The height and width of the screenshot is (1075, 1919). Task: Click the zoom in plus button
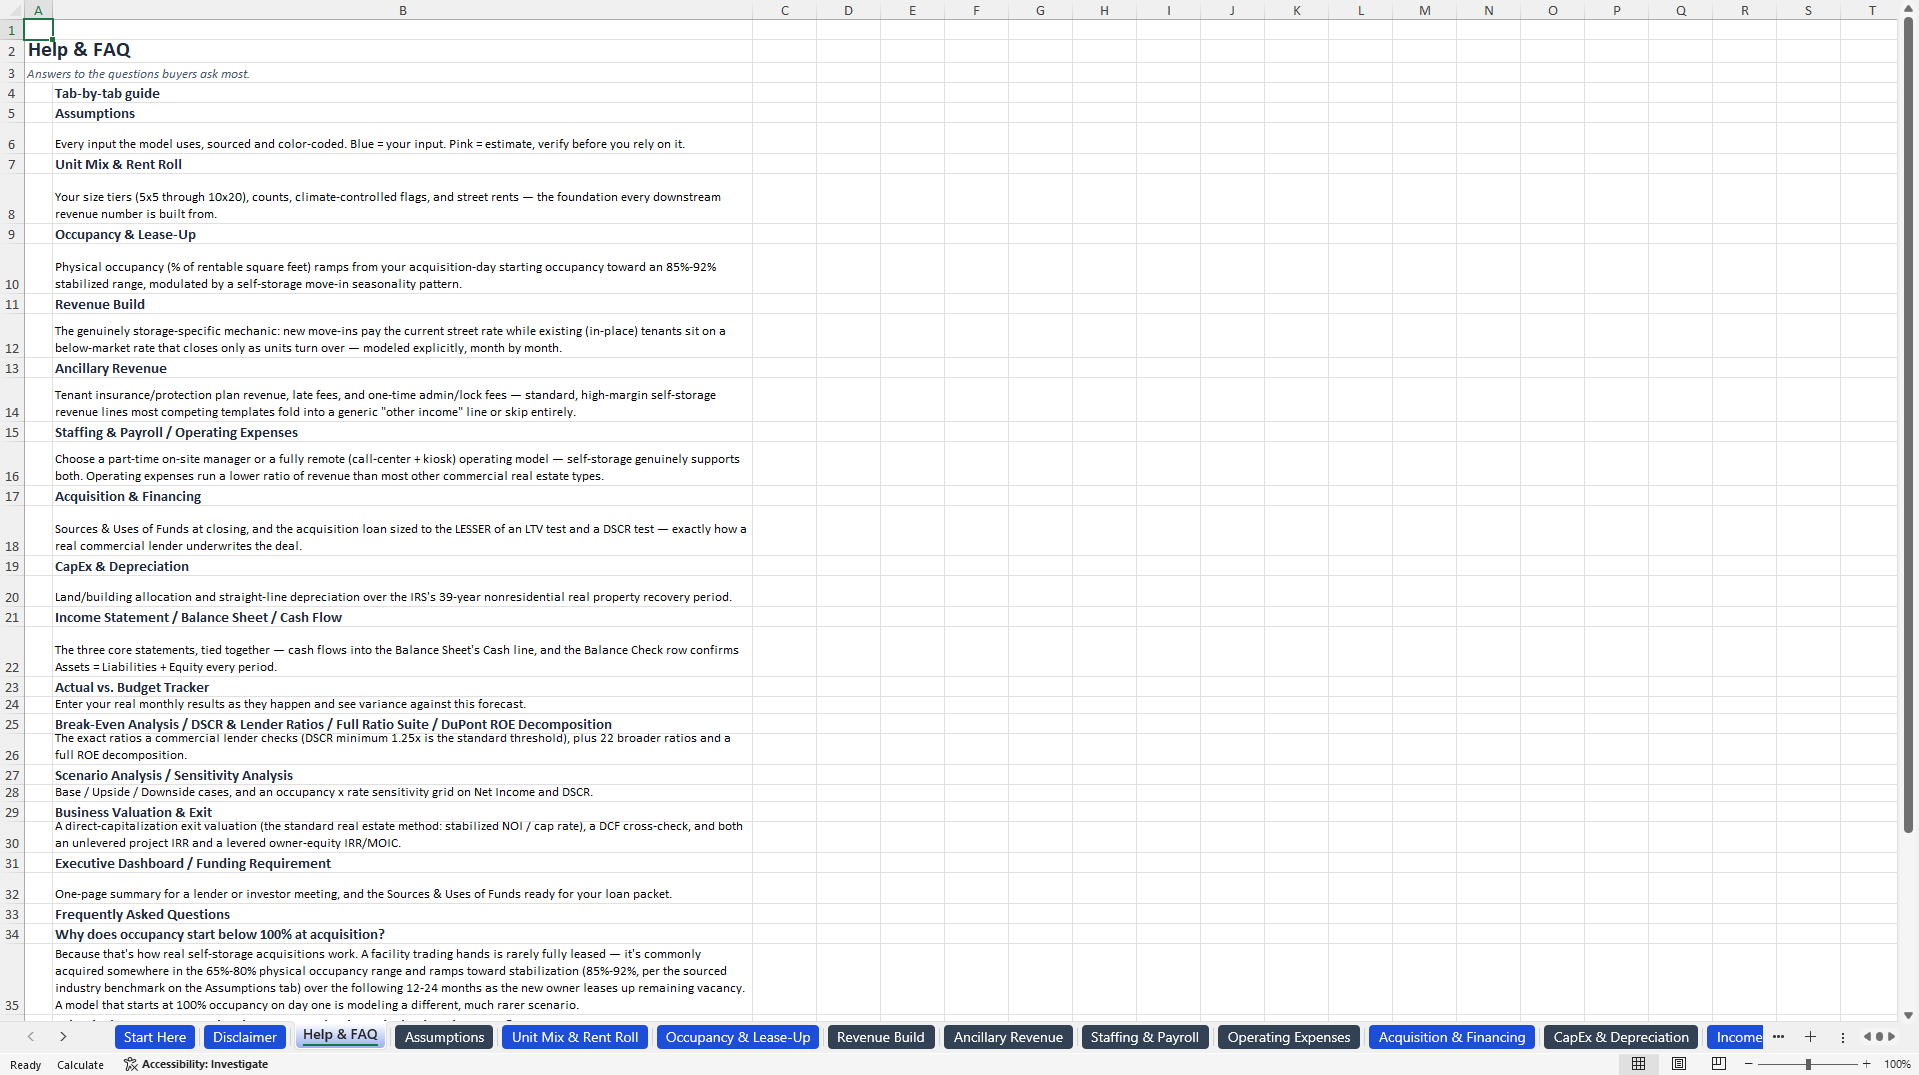pos(1866,1064)
